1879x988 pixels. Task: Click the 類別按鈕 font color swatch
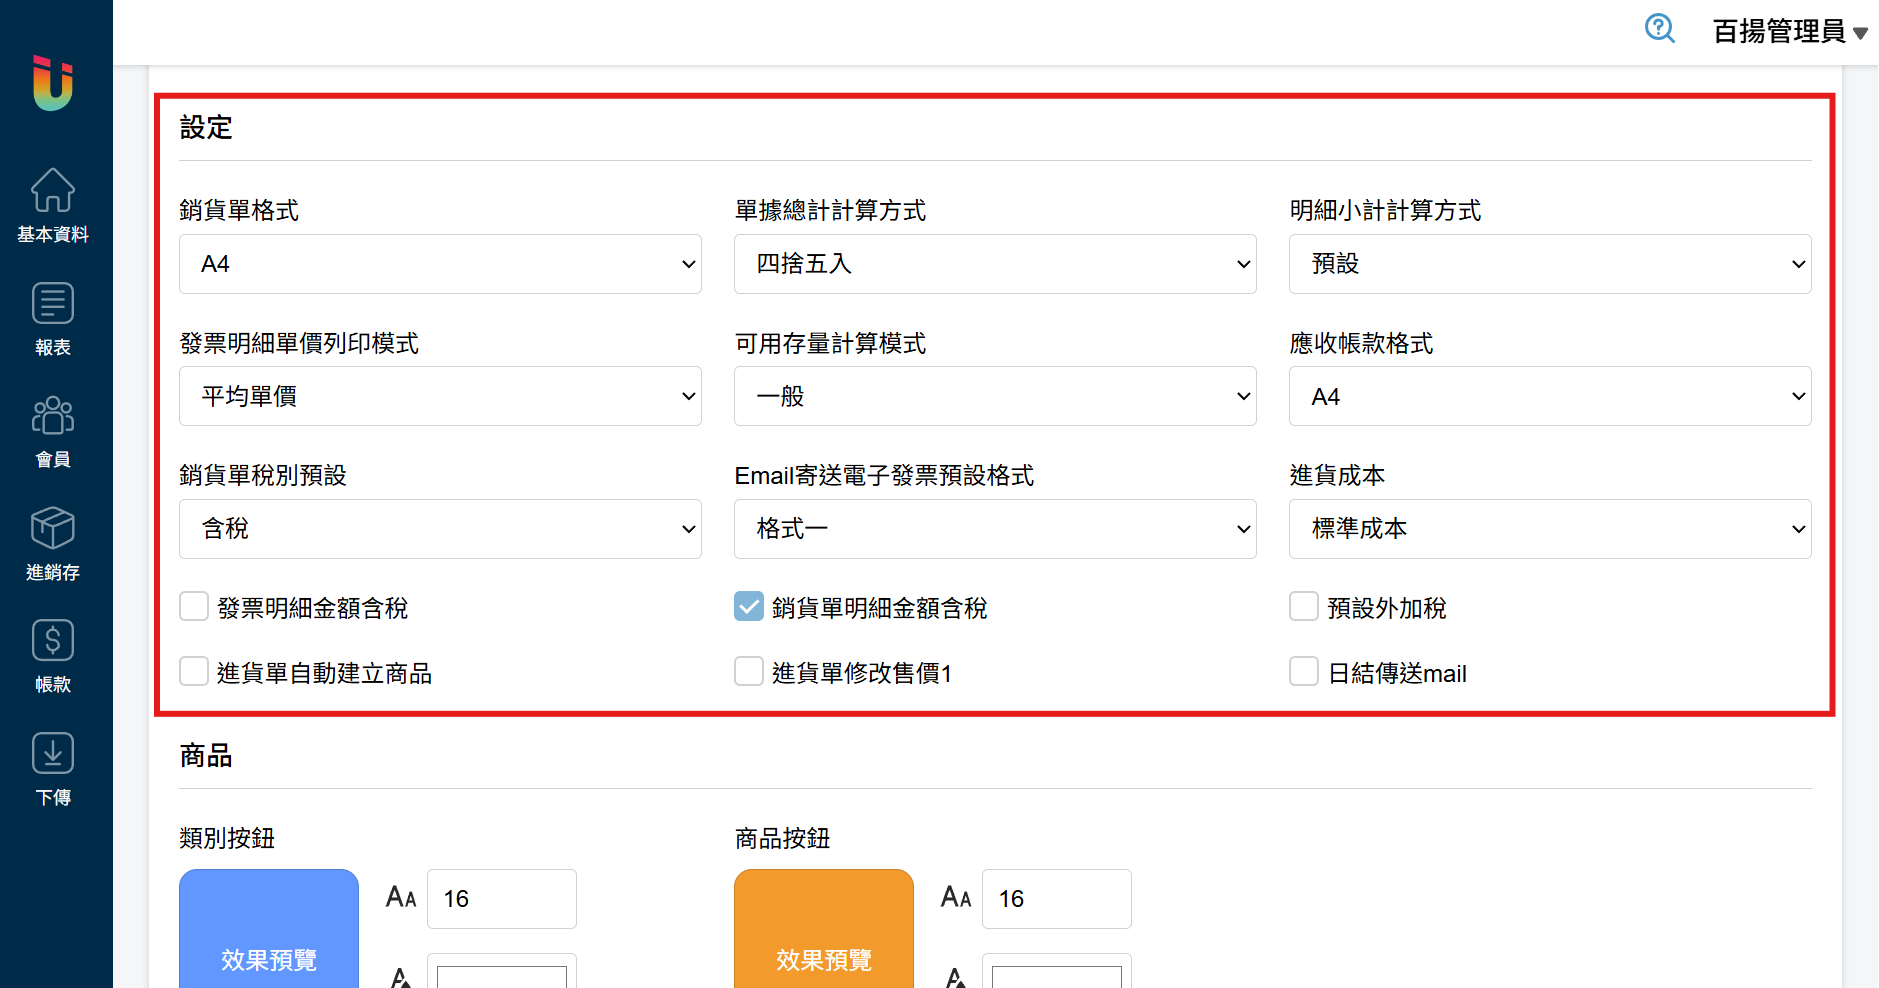pos(502,975)
